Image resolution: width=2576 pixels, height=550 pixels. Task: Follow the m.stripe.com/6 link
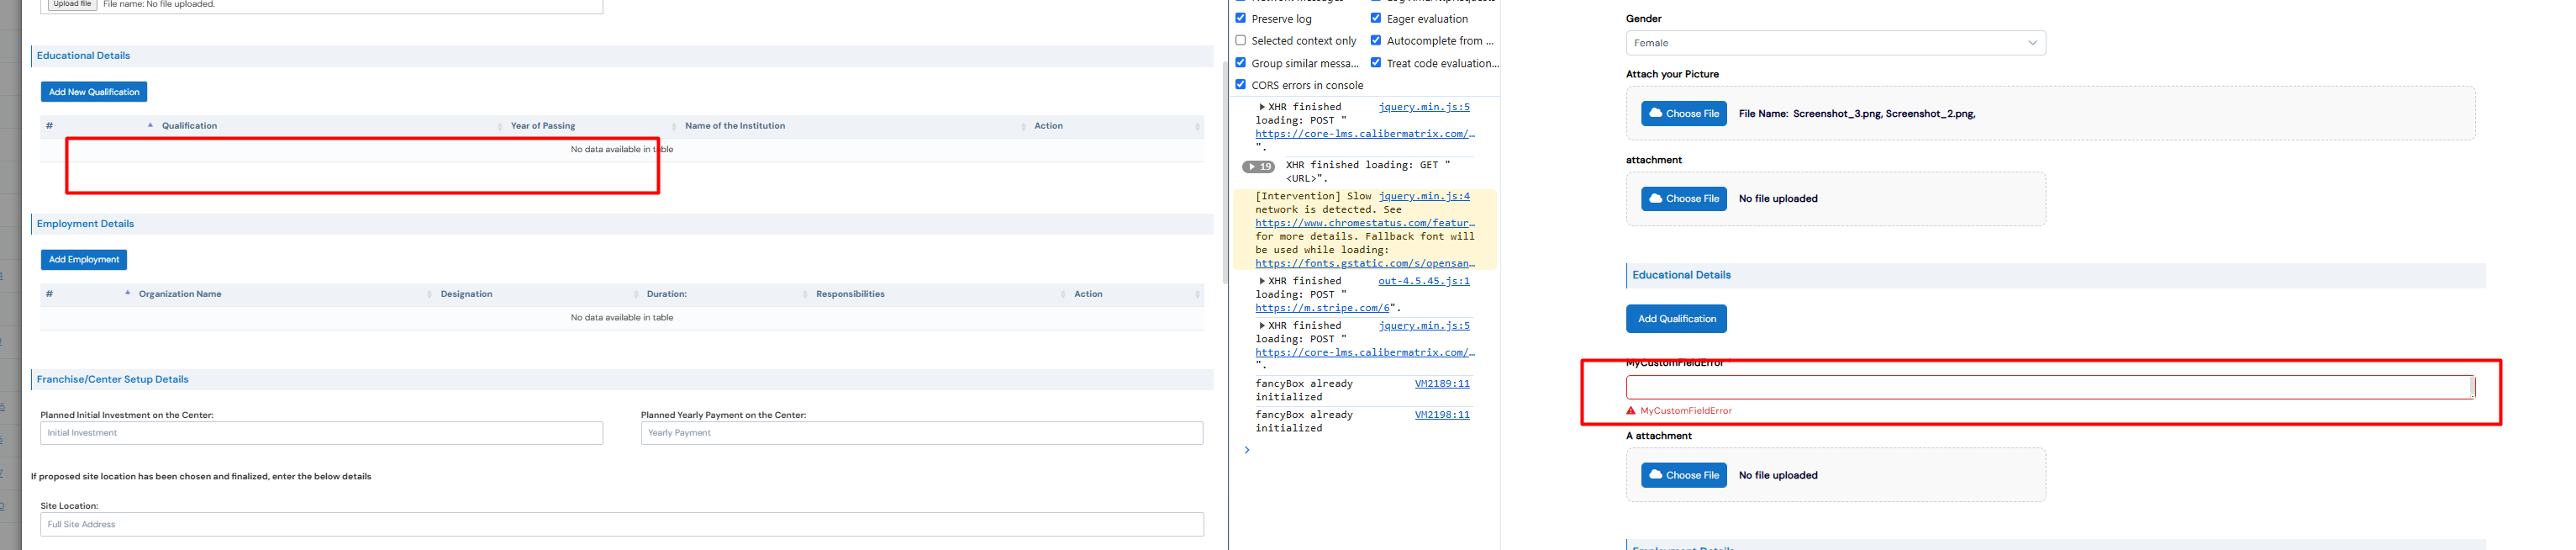1322,309
